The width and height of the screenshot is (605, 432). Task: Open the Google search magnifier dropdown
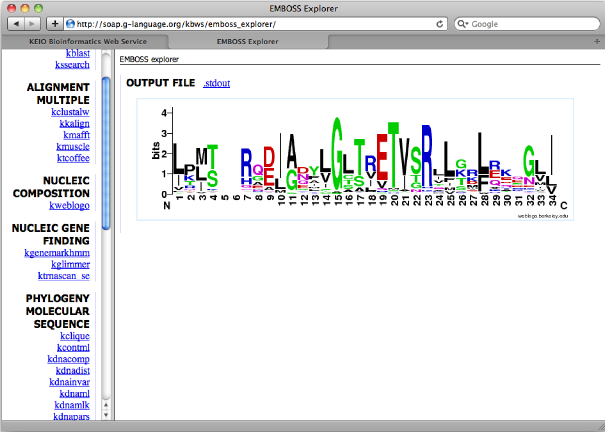point(462,24)
